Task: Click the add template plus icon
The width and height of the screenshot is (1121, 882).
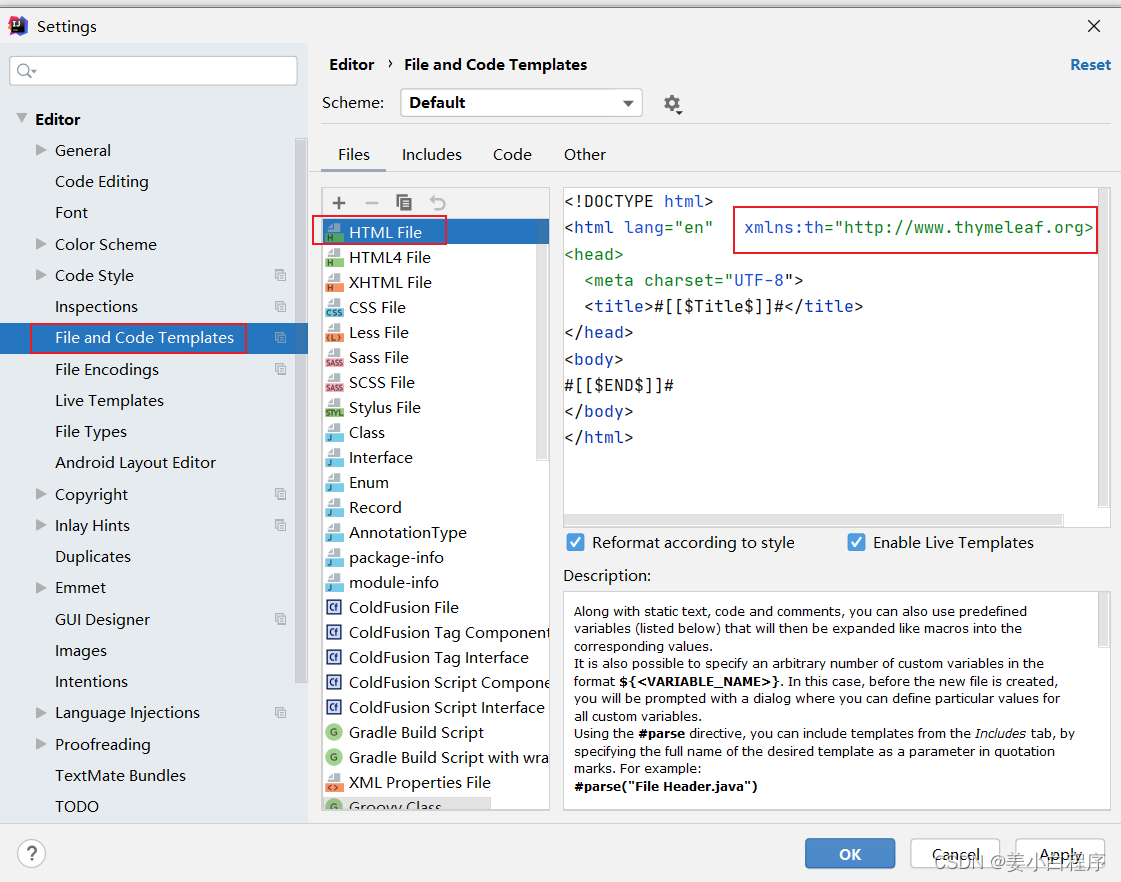Action: click(339, 203)
